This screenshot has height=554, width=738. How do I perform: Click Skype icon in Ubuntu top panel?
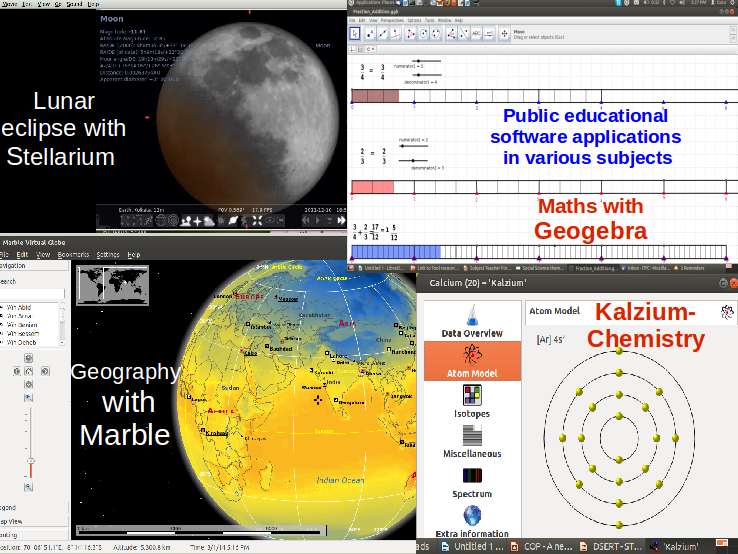tap(618, 3)
